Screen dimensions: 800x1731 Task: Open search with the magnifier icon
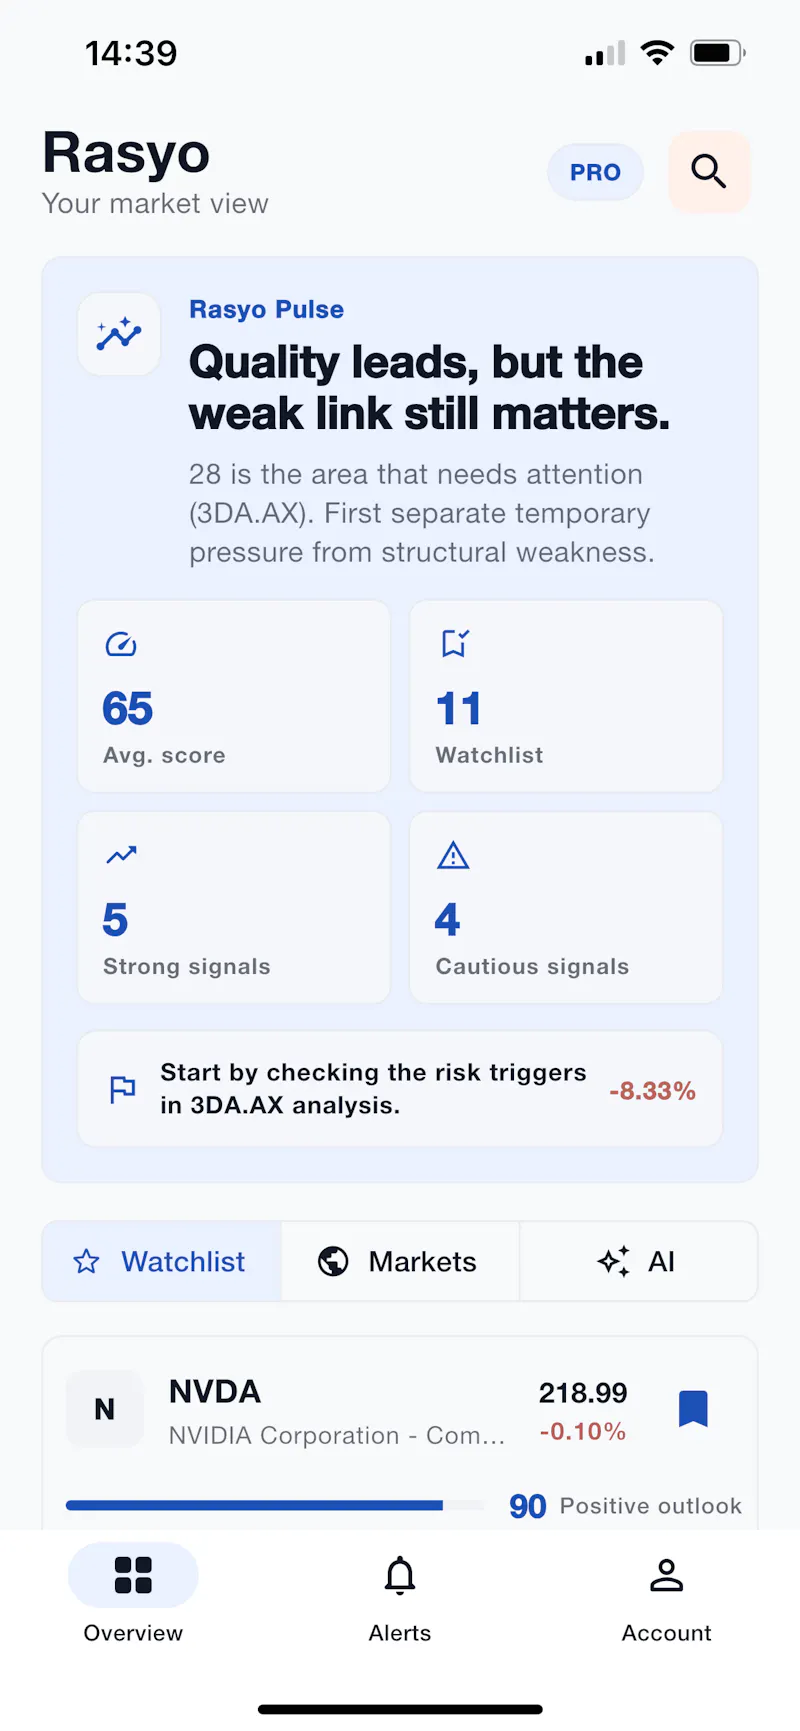click(708, 171)
